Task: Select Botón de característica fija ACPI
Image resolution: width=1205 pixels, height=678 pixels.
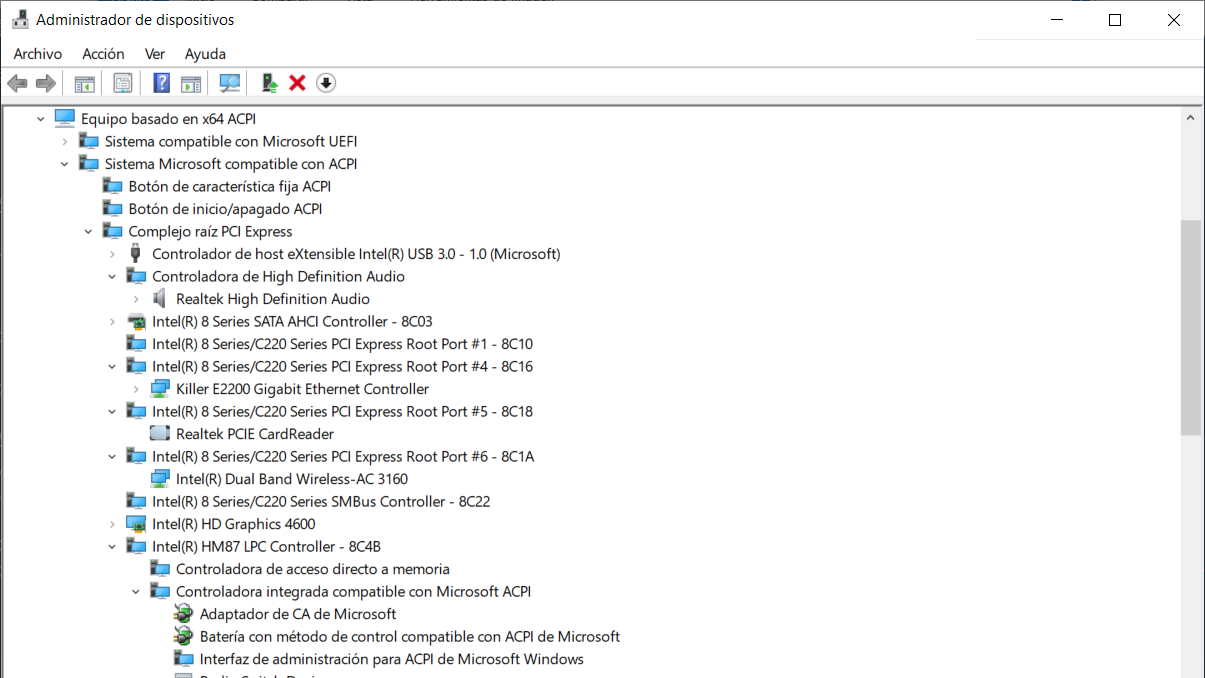Action: point(230,187)
